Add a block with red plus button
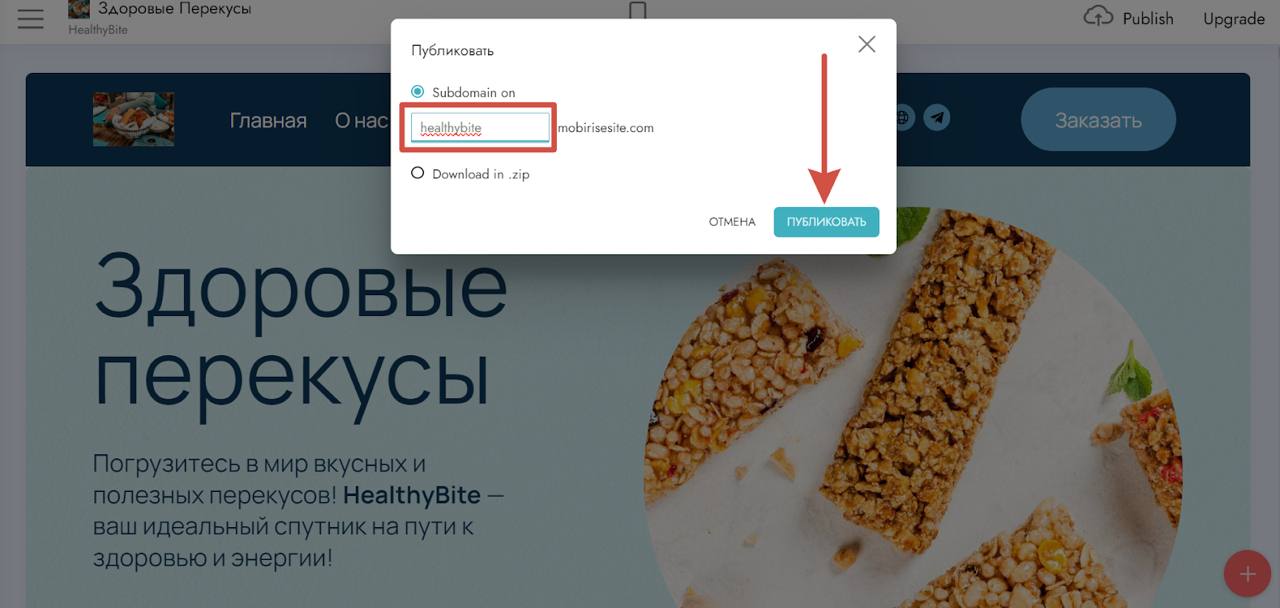This screenshot has width=1280, height=608. pyautogui.click(x=1248, y=574)
